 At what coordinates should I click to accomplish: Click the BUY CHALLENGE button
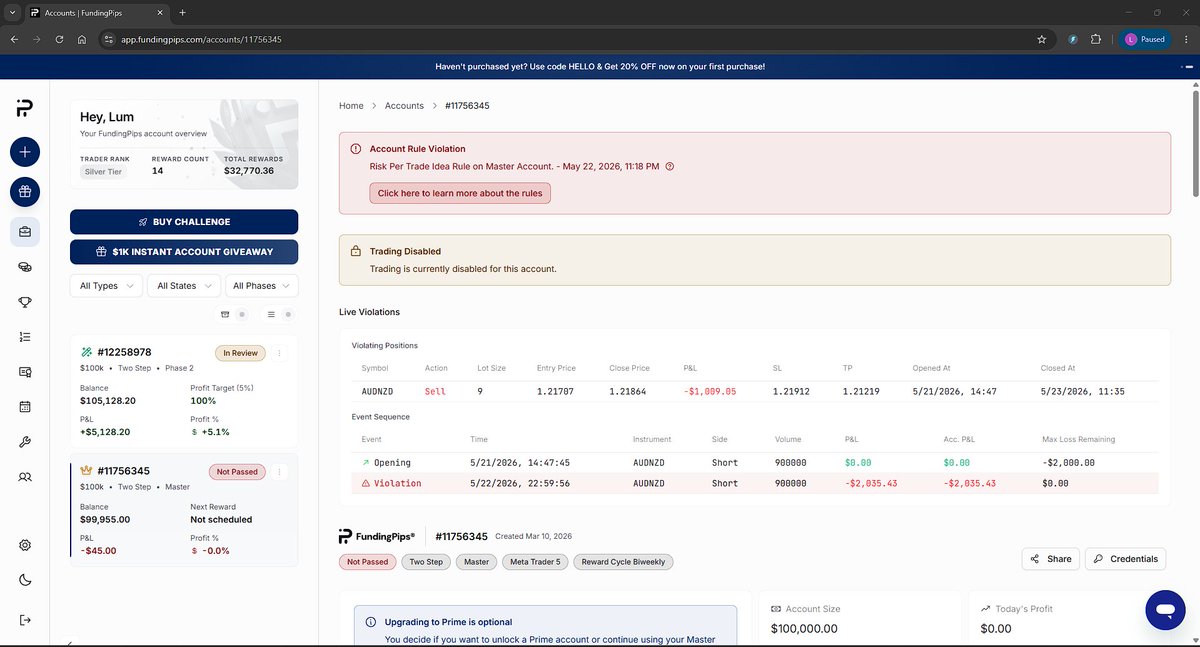pos(184,222)
